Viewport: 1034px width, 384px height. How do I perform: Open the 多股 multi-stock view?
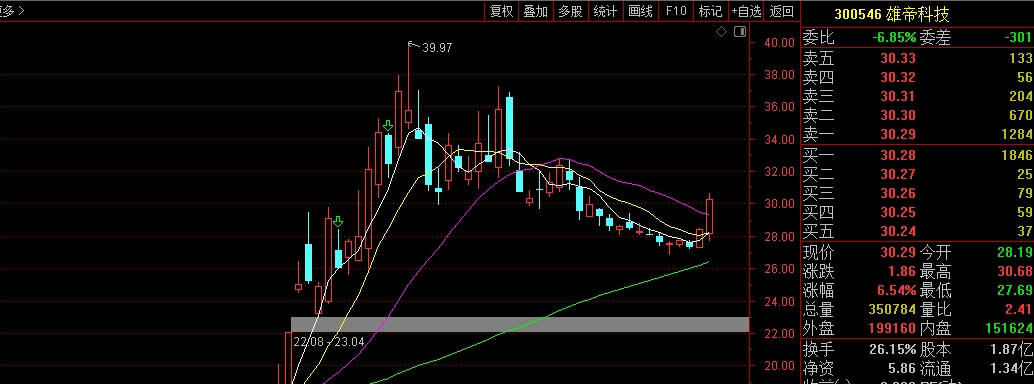pos(570,11)
